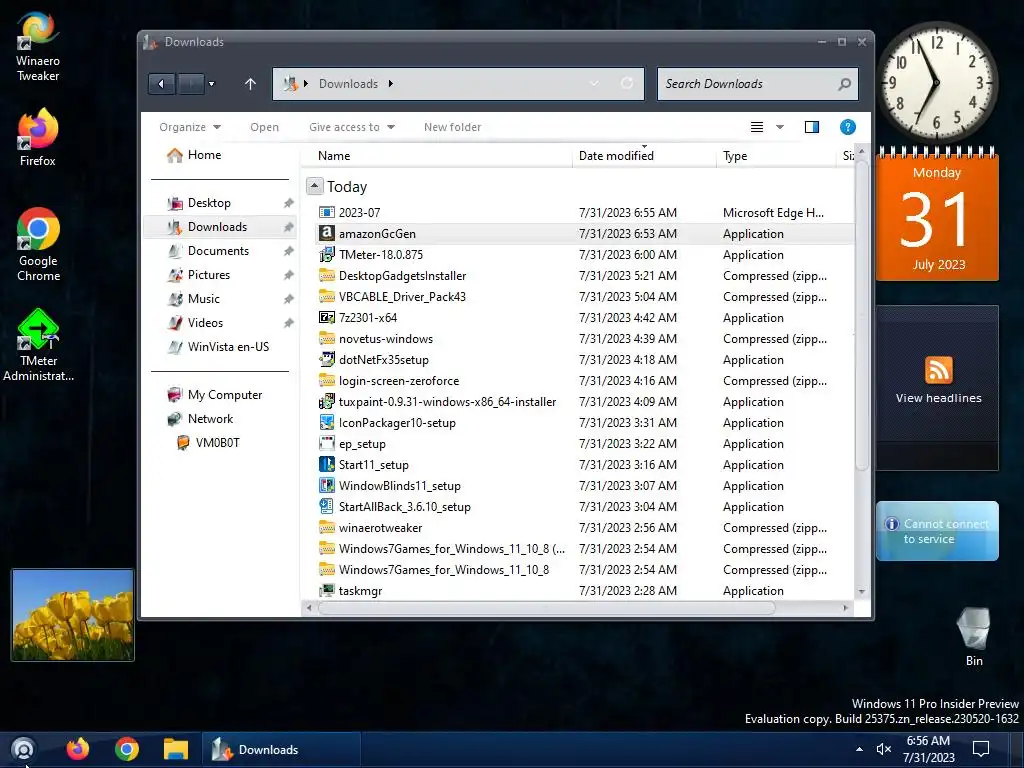Unpin Music pin icon
This screenshot has width=1024, height=768.
pos(288,299)
